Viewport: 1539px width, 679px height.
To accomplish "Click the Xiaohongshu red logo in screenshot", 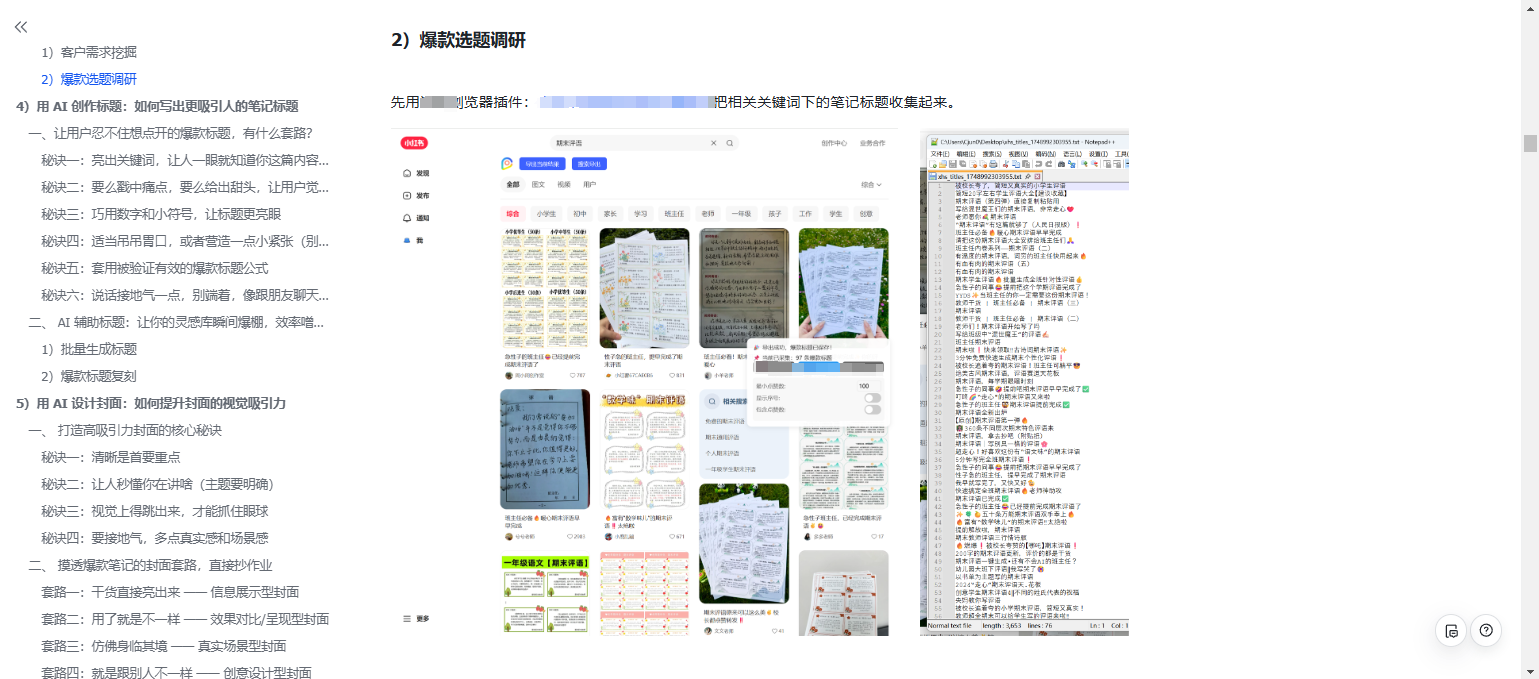I will [414, 143].
